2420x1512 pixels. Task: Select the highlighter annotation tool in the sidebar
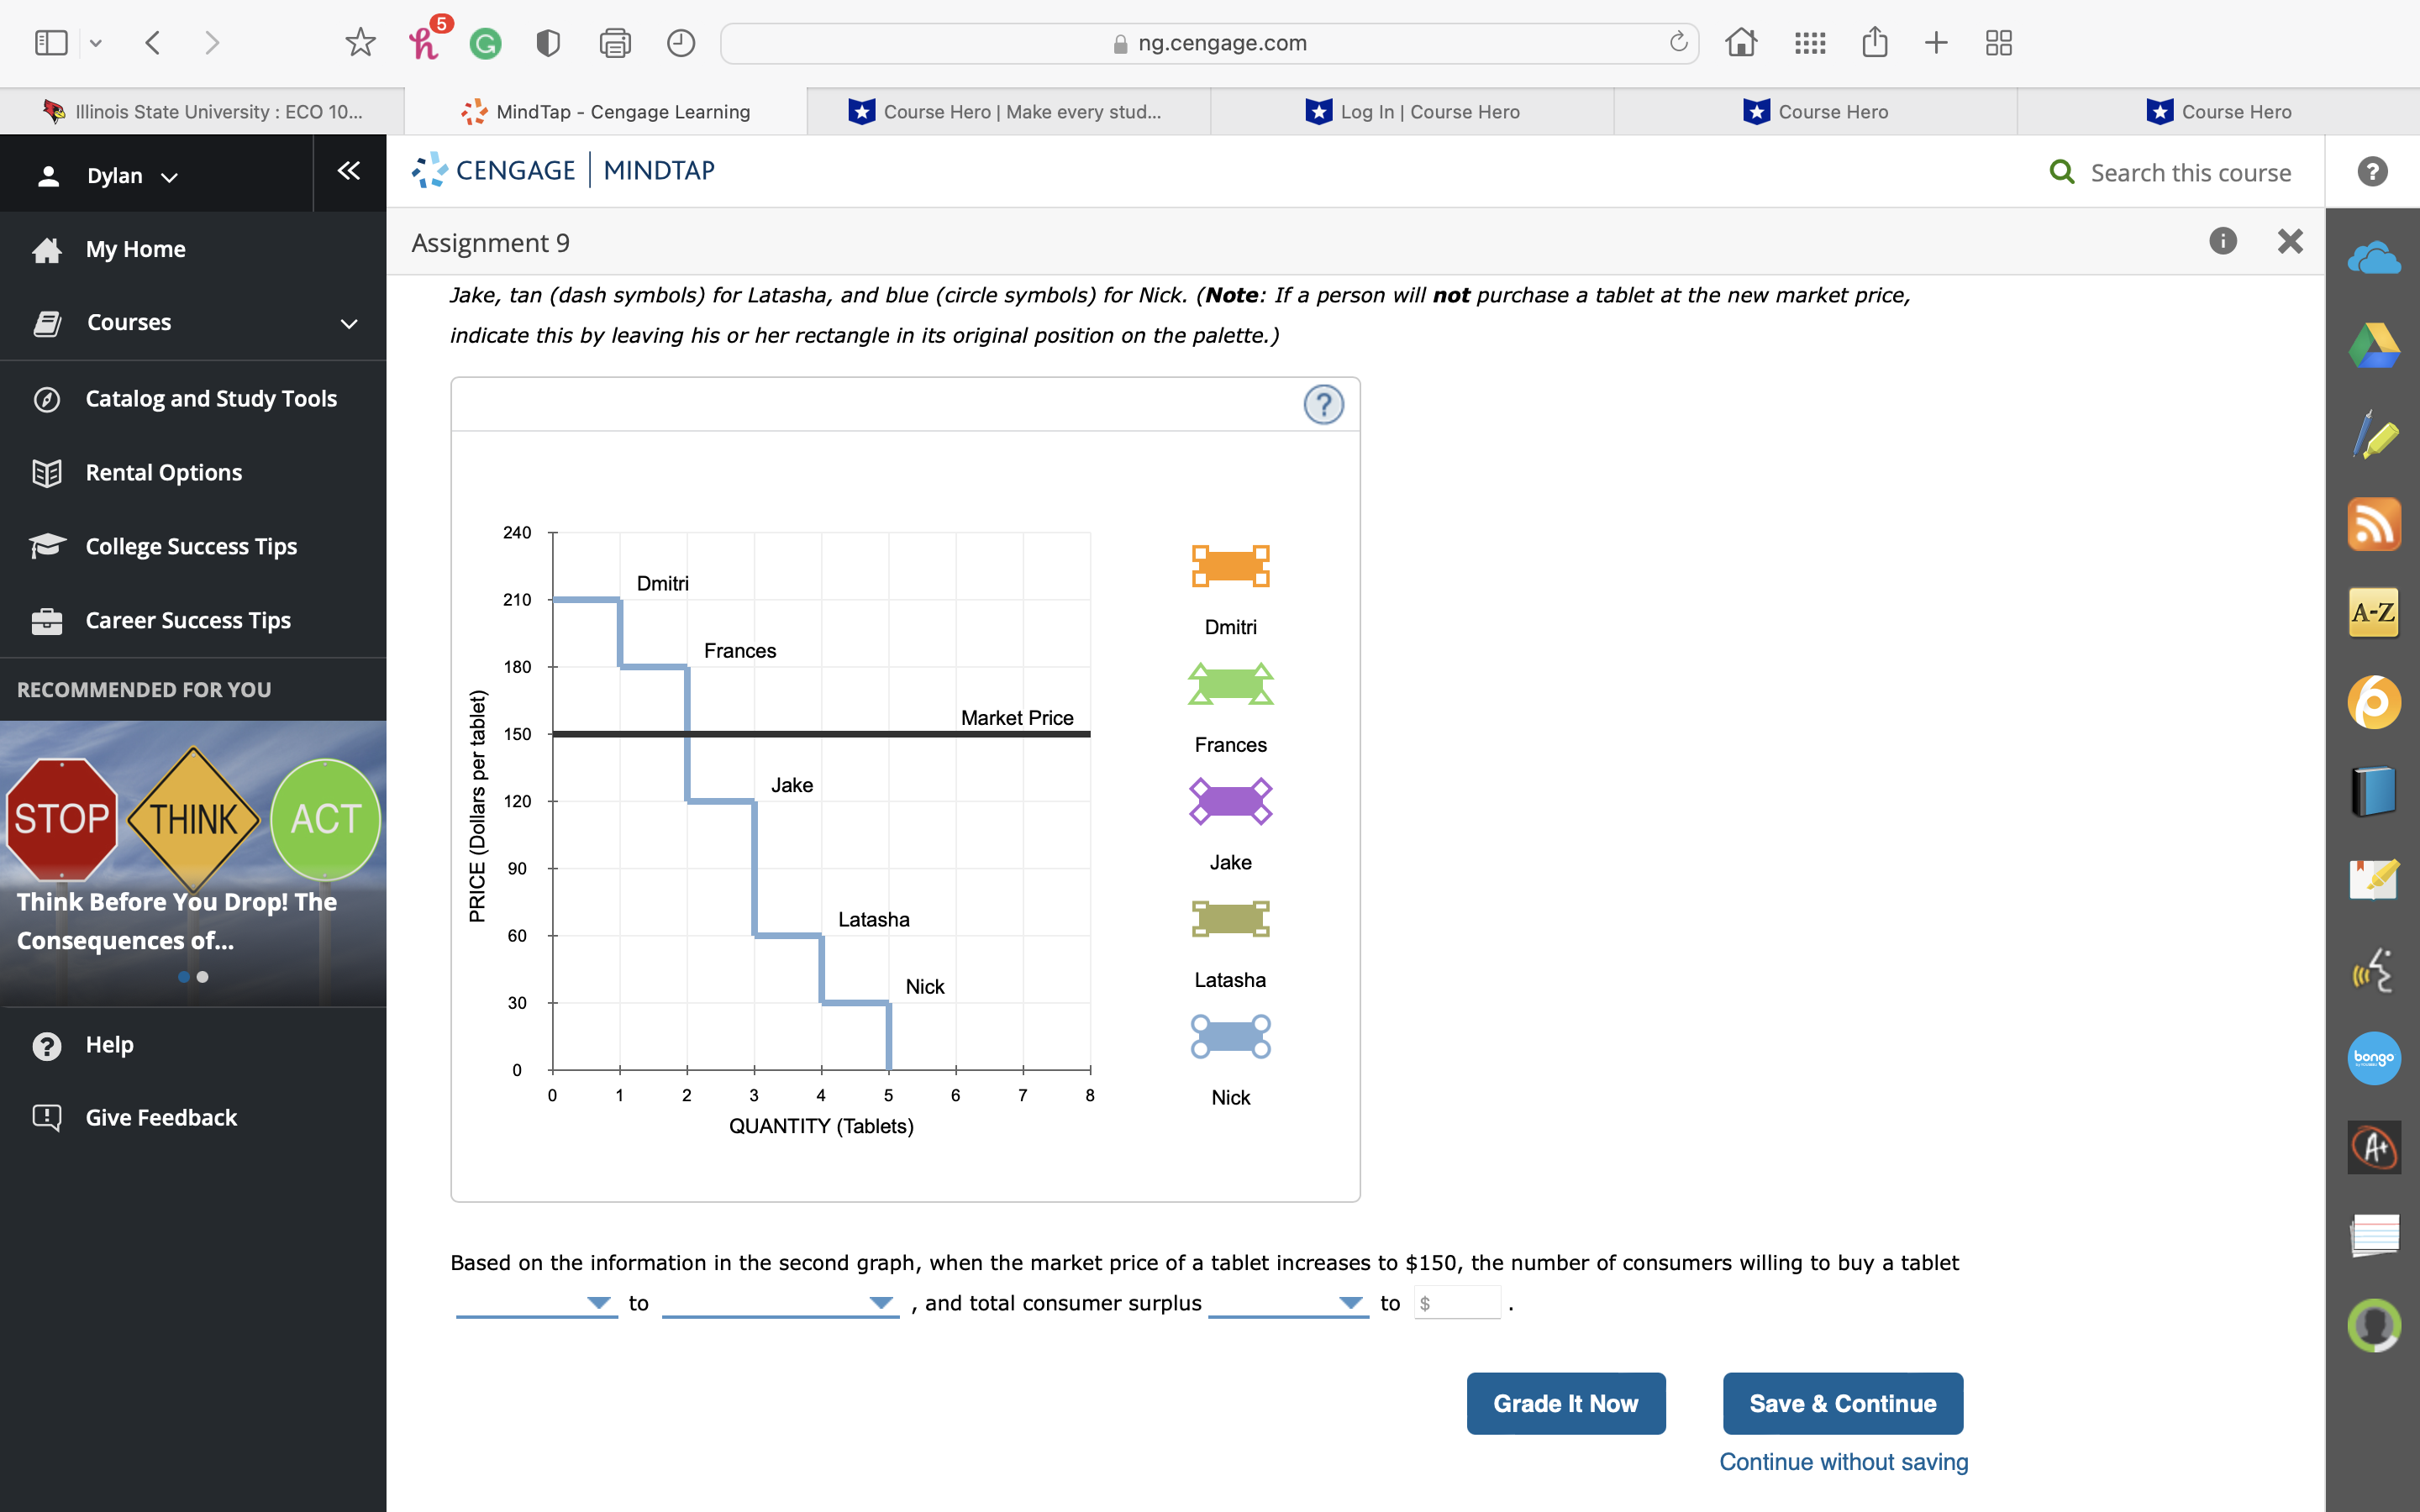[x=2374, y=435]
